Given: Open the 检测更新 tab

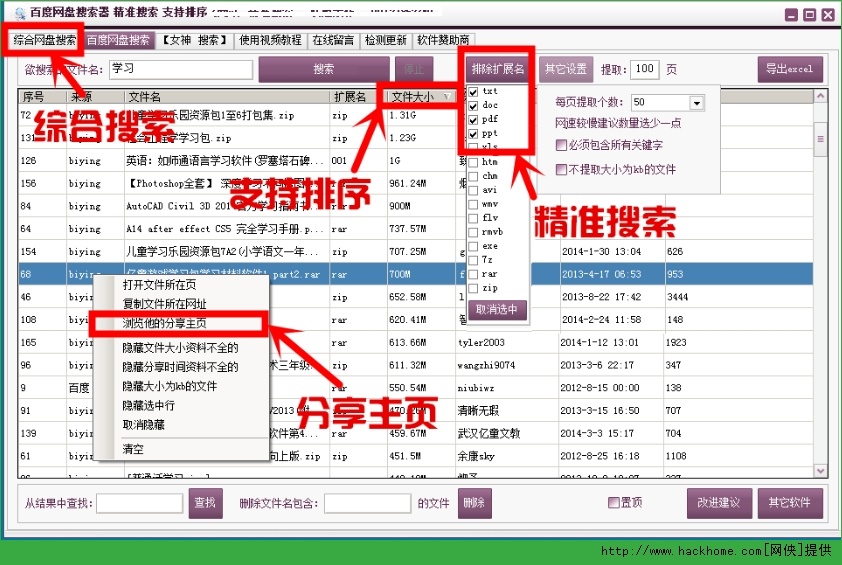Looking at the screenshot, I should click(x=386, y=40).
